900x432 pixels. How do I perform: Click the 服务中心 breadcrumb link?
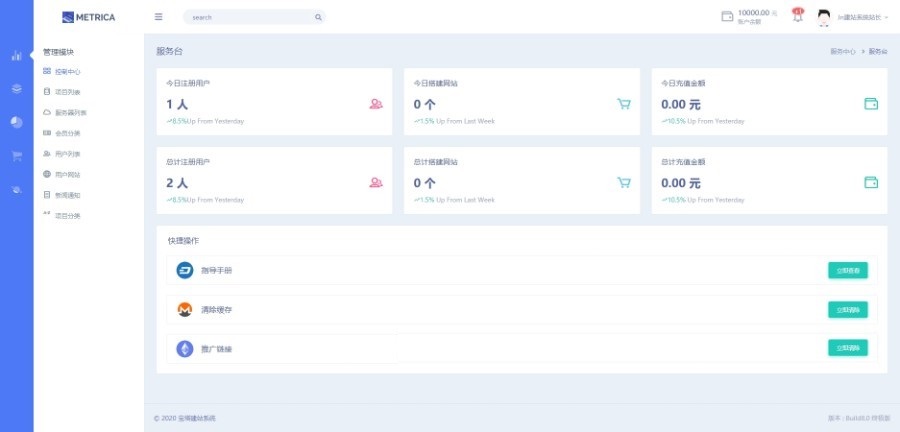pos(843,52)
